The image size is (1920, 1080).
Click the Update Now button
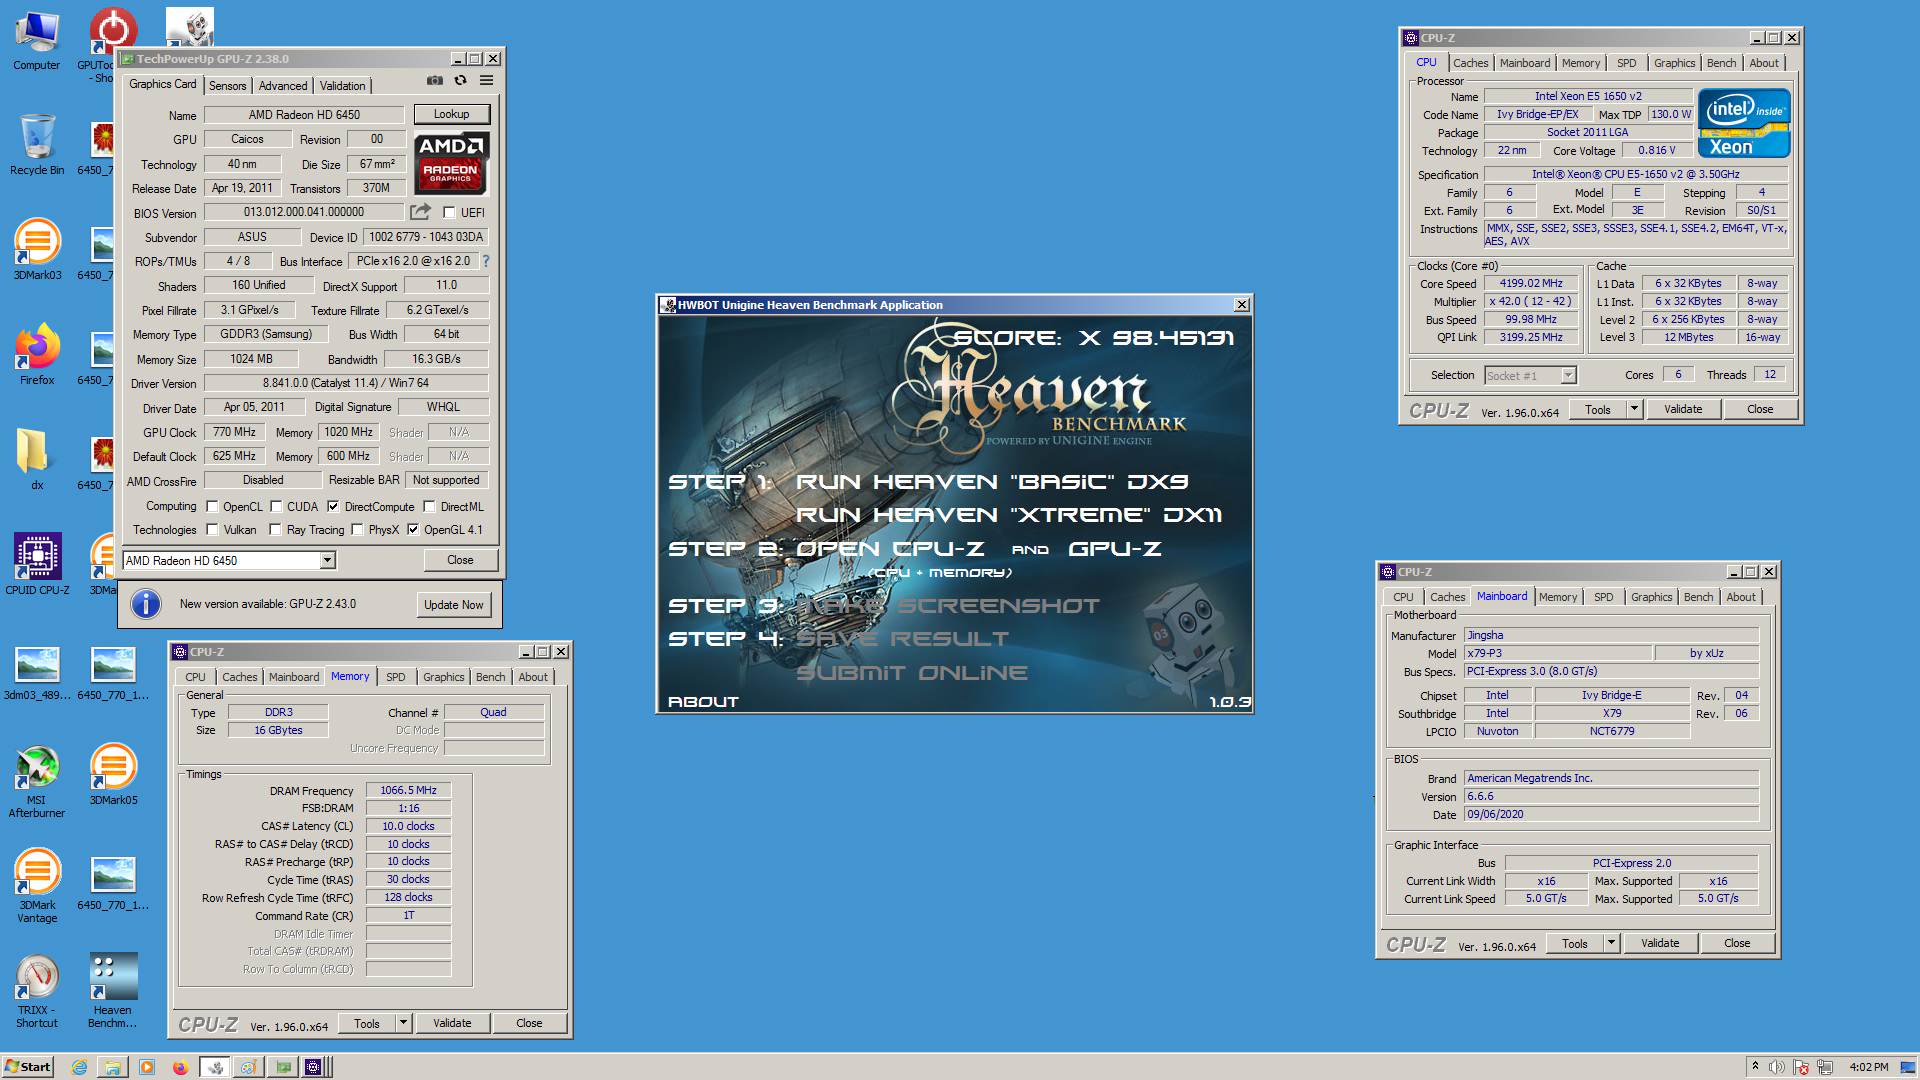coord(453,605)
